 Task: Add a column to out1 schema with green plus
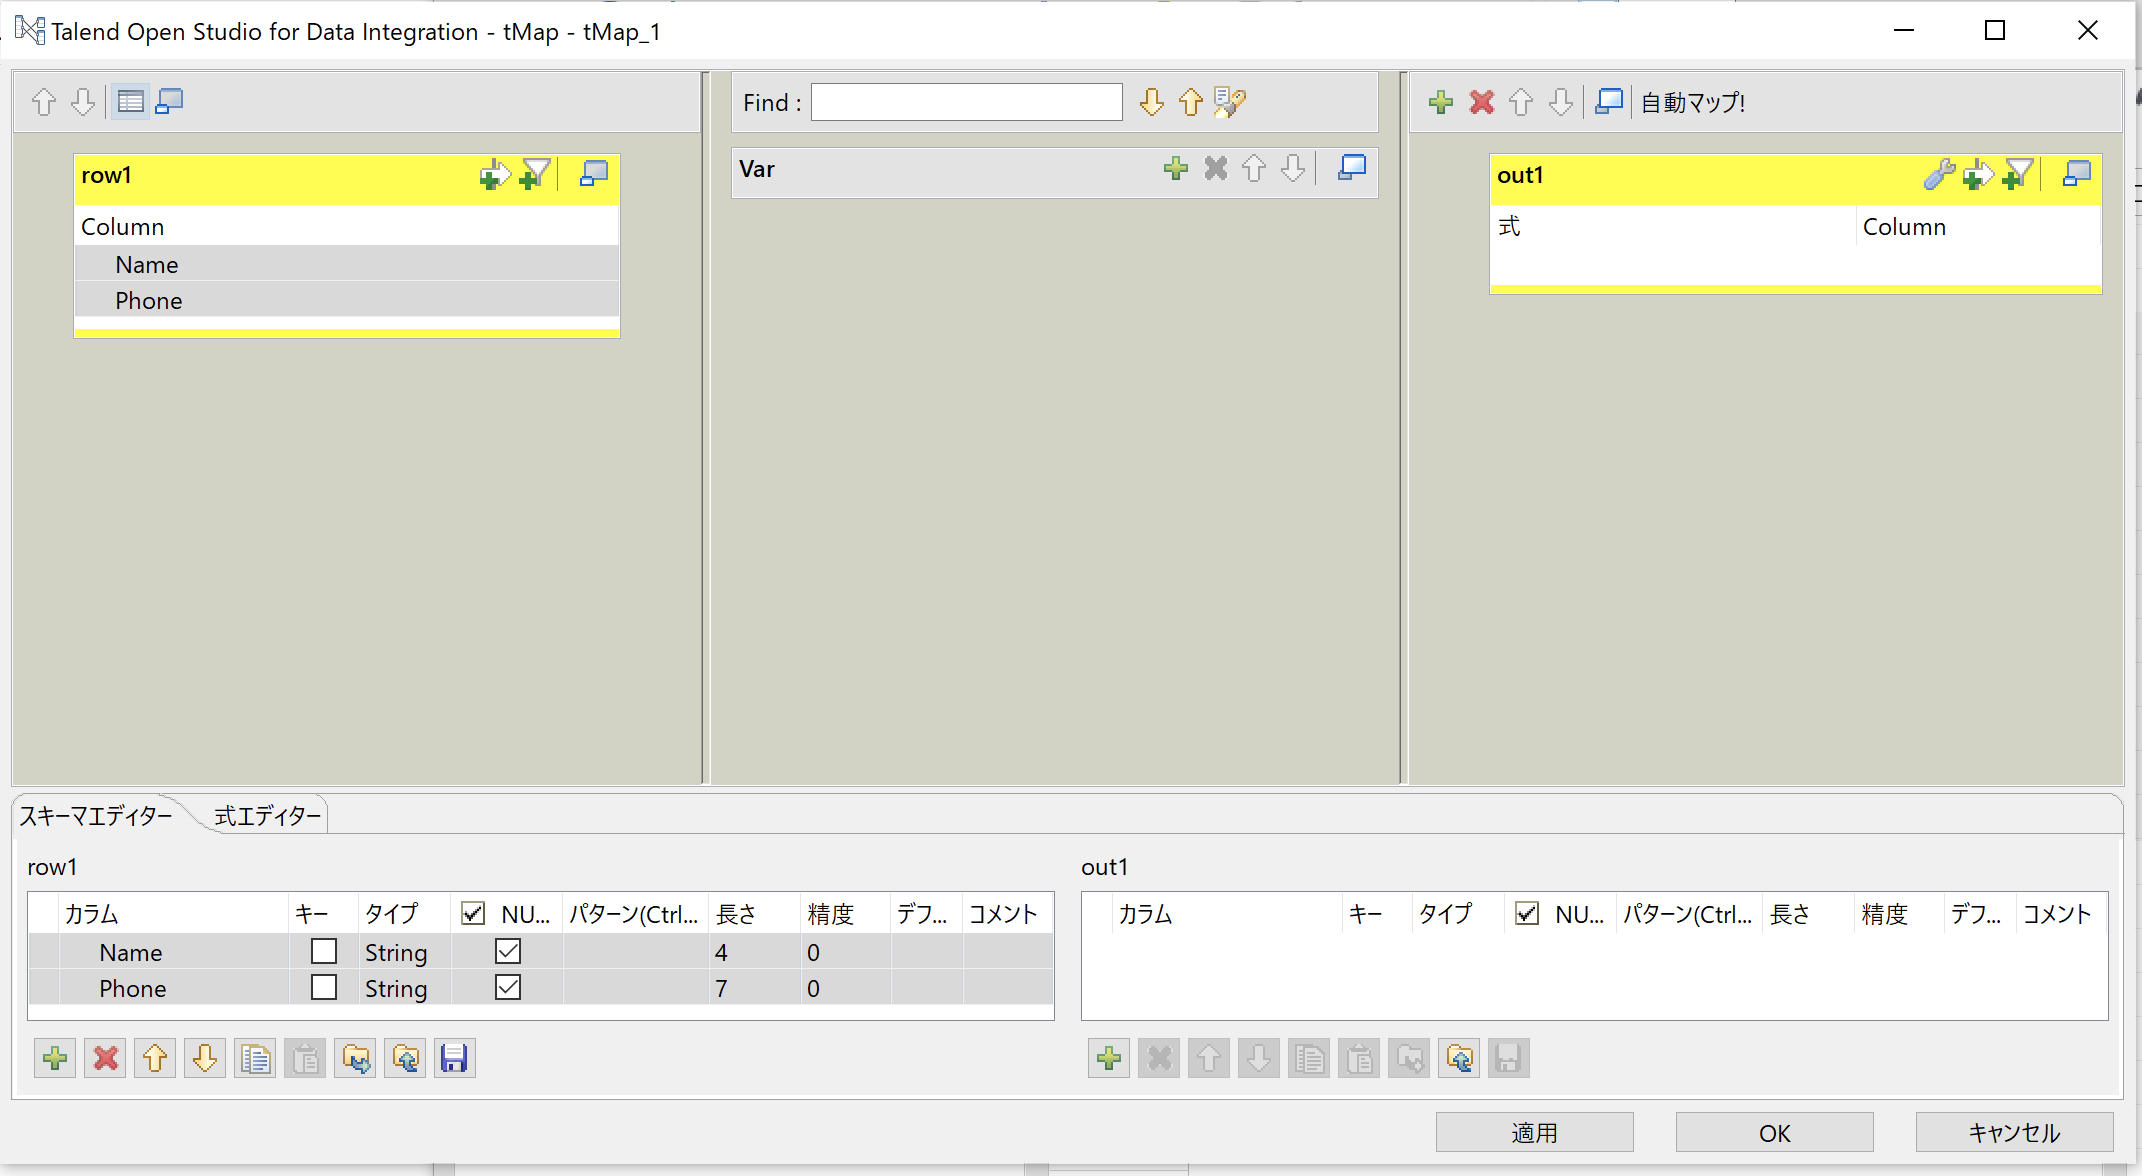point(1109,1058)
